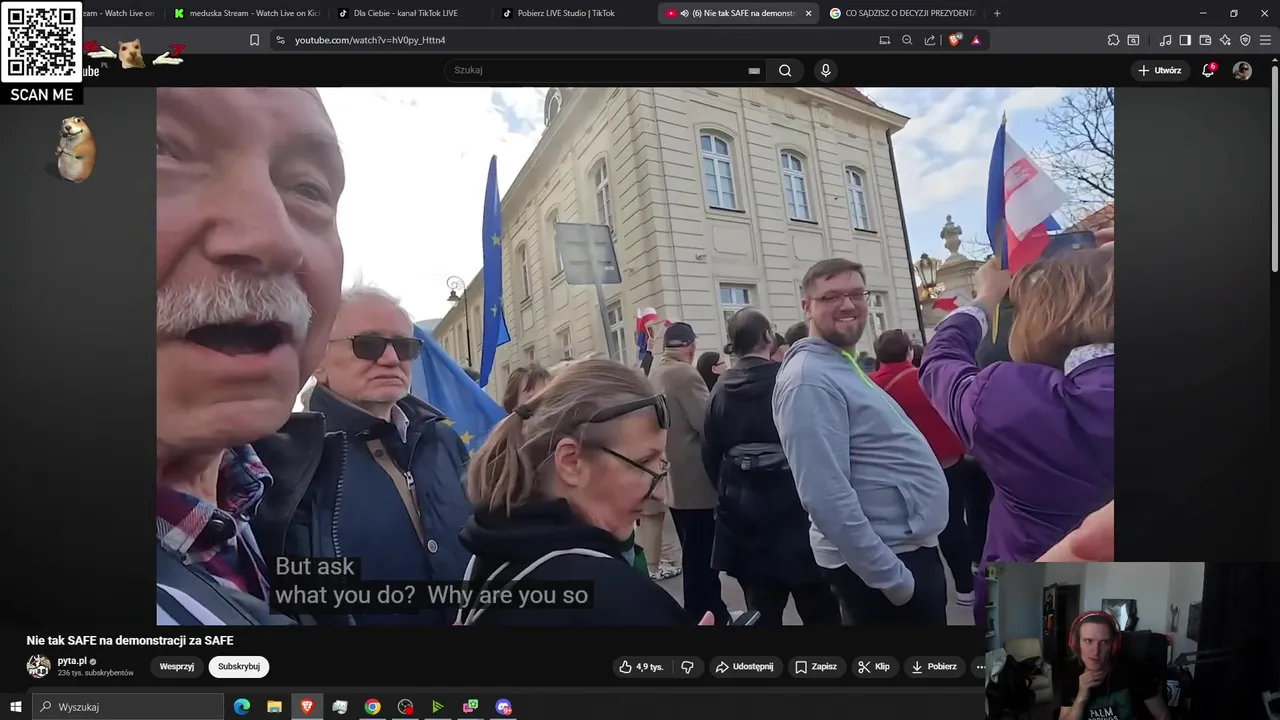The height and width of the screenshot is (720, 1280).
Task: Close the Nie tak SAFE YouTube tab
Action: tap(808, 13)
